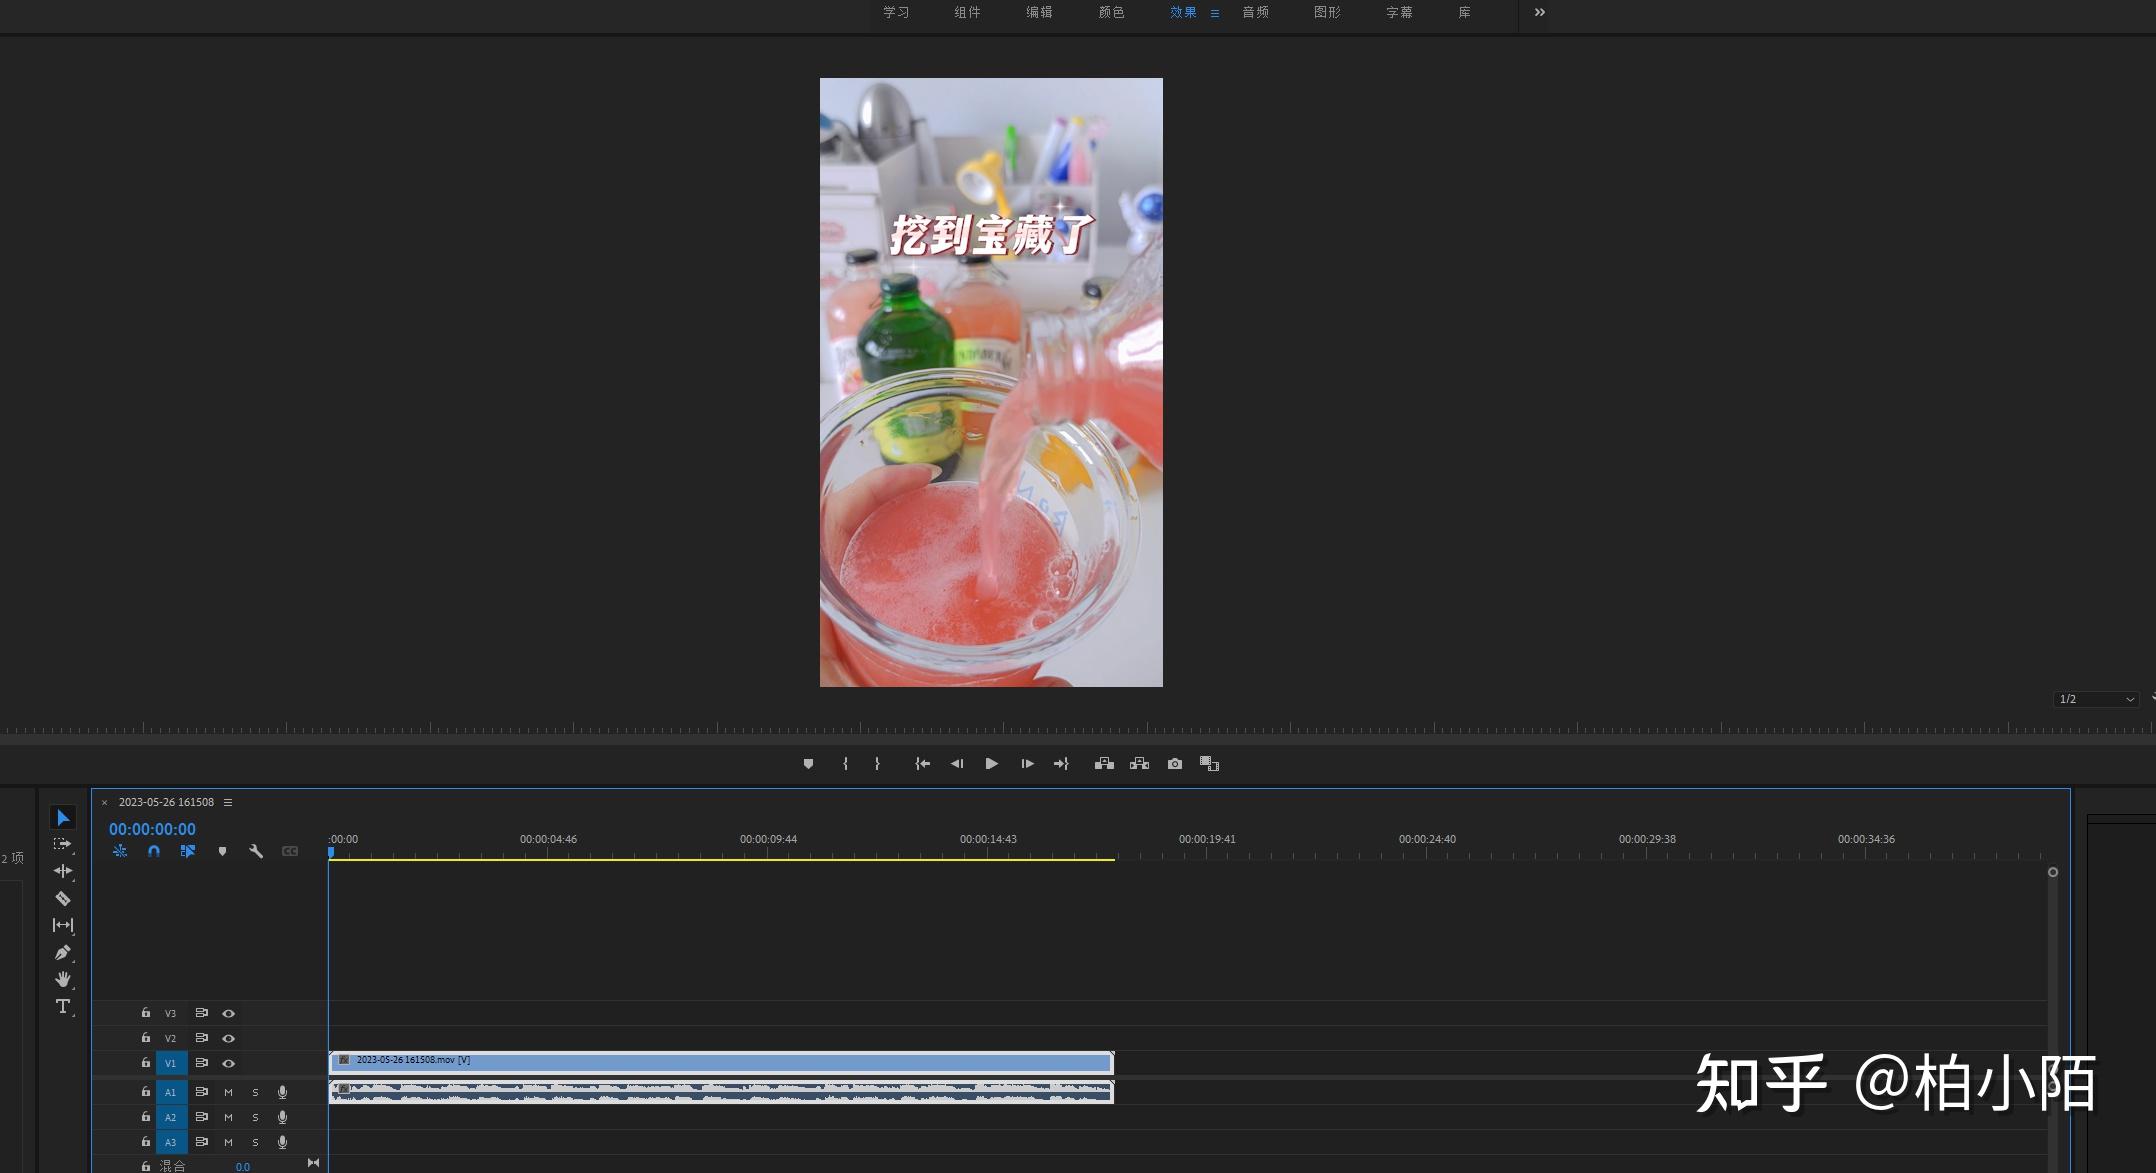
Task: Add a marker to the timeline
Action: point(222,851)
